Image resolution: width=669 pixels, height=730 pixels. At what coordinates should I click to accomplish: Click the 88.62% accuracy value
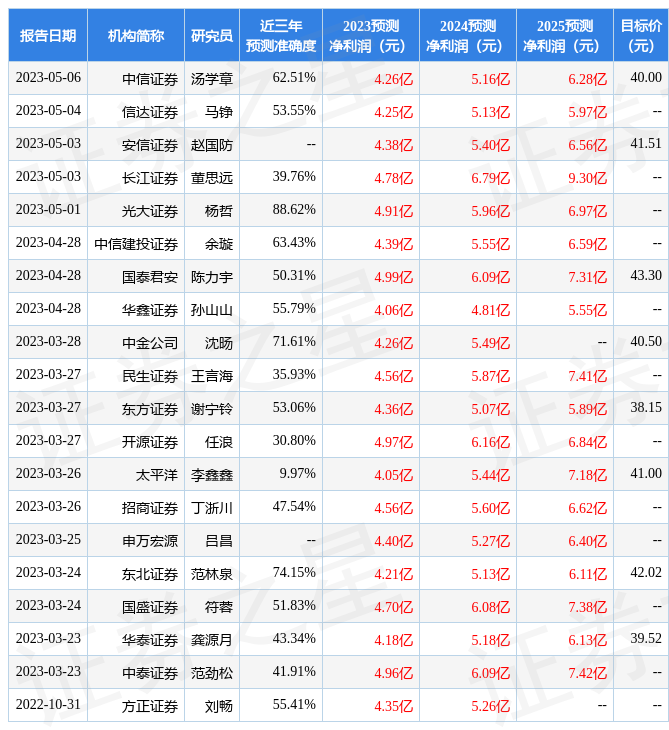(x=294, y=210)
